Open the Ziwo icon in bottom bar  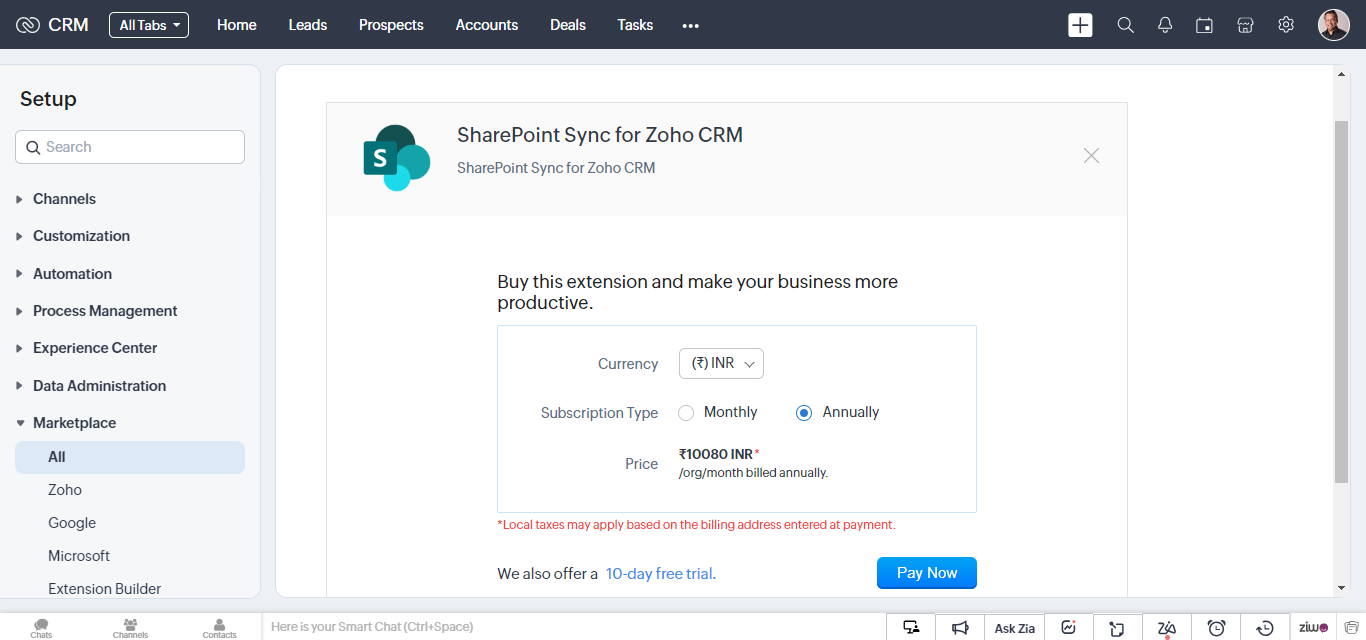coord(1313,627)
